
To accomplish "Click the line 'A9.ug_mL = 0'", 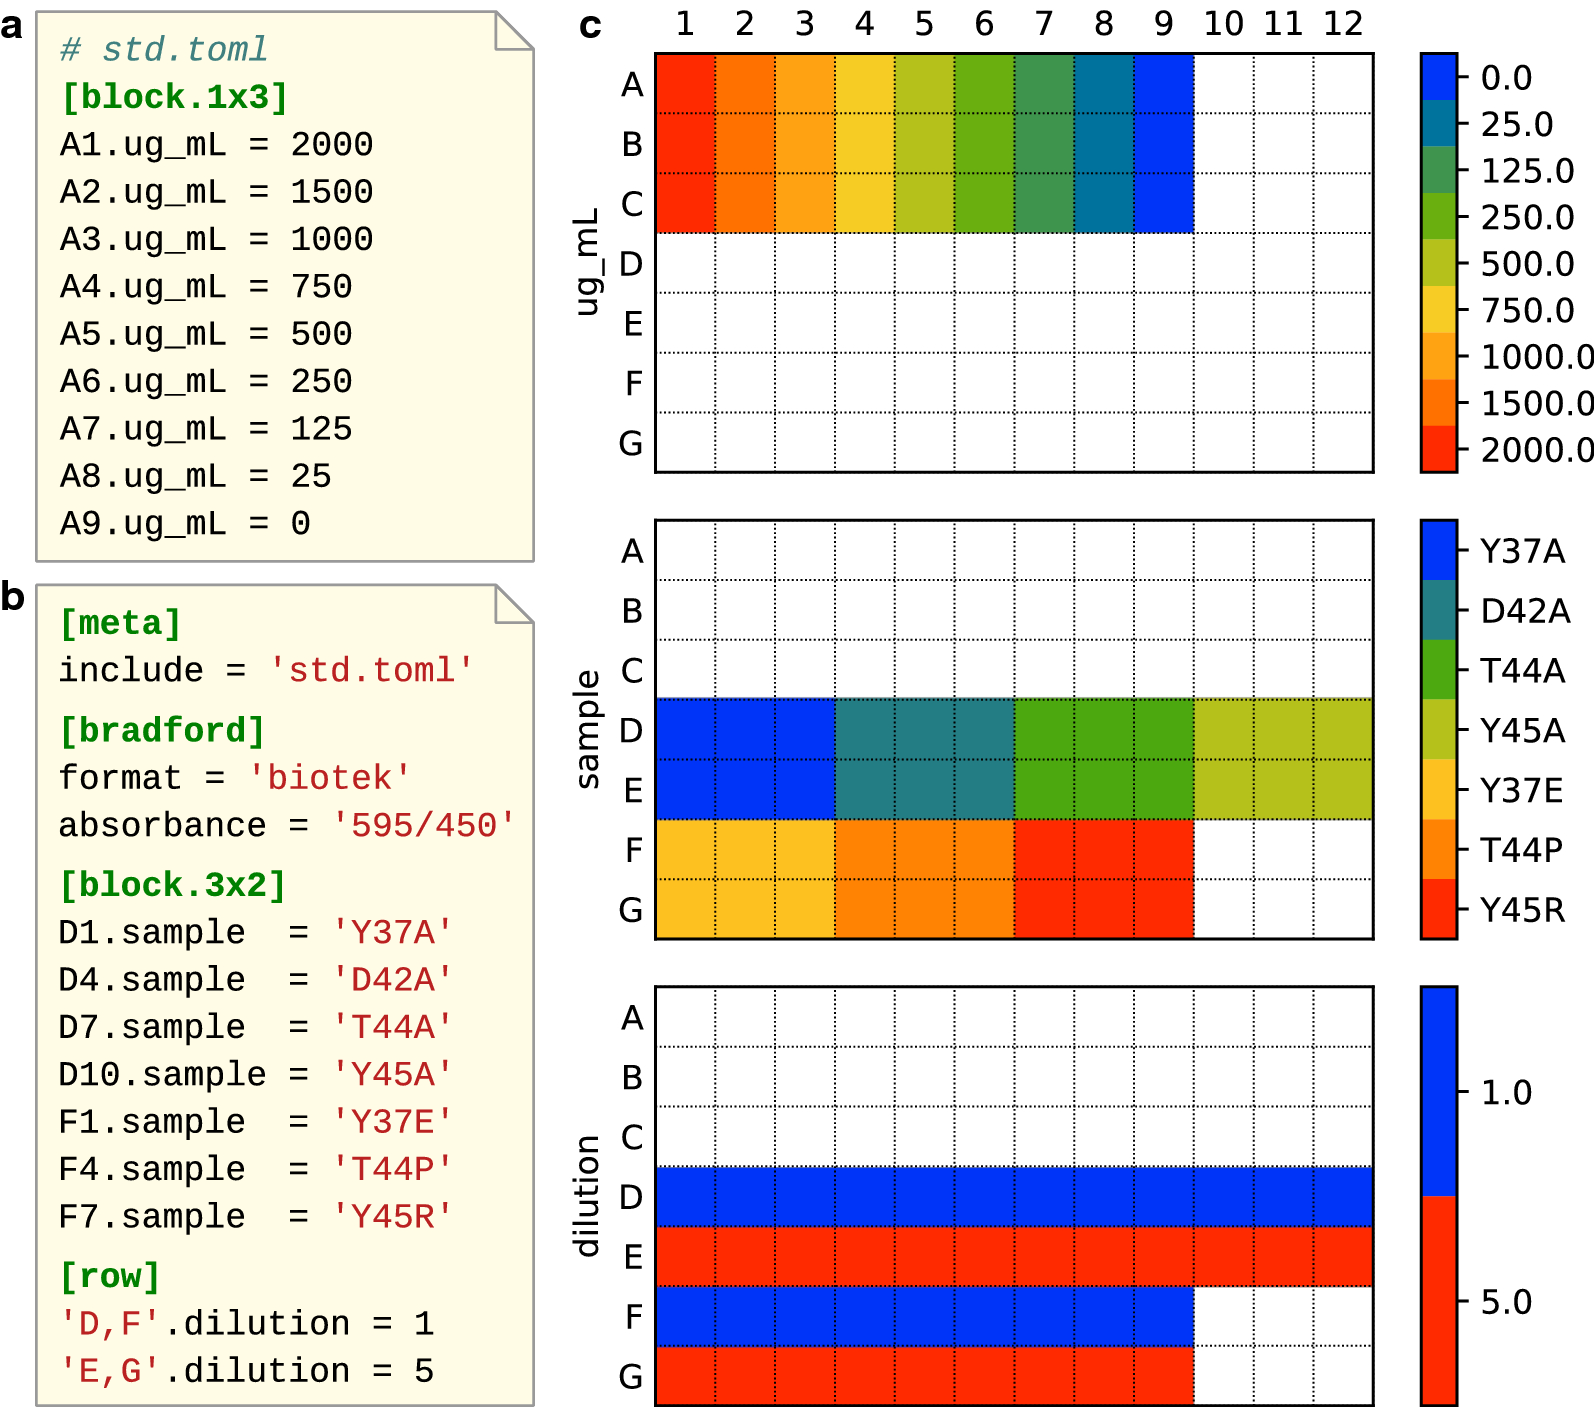I will click(x=185, y=522).
